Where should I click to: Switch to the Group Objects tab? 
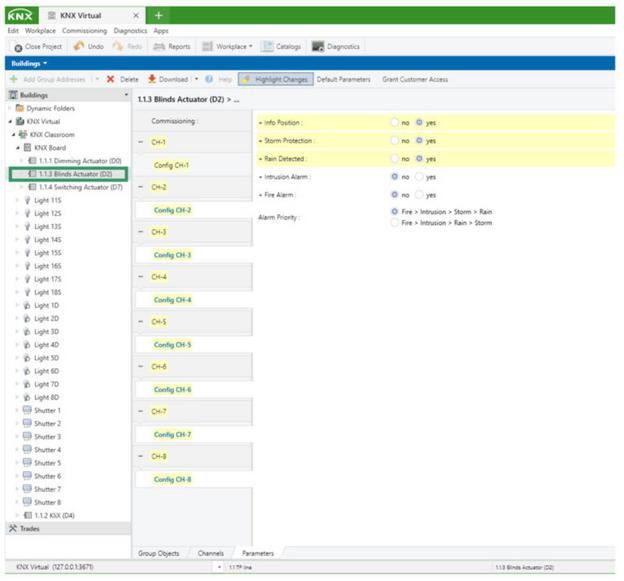pos(160,552)
